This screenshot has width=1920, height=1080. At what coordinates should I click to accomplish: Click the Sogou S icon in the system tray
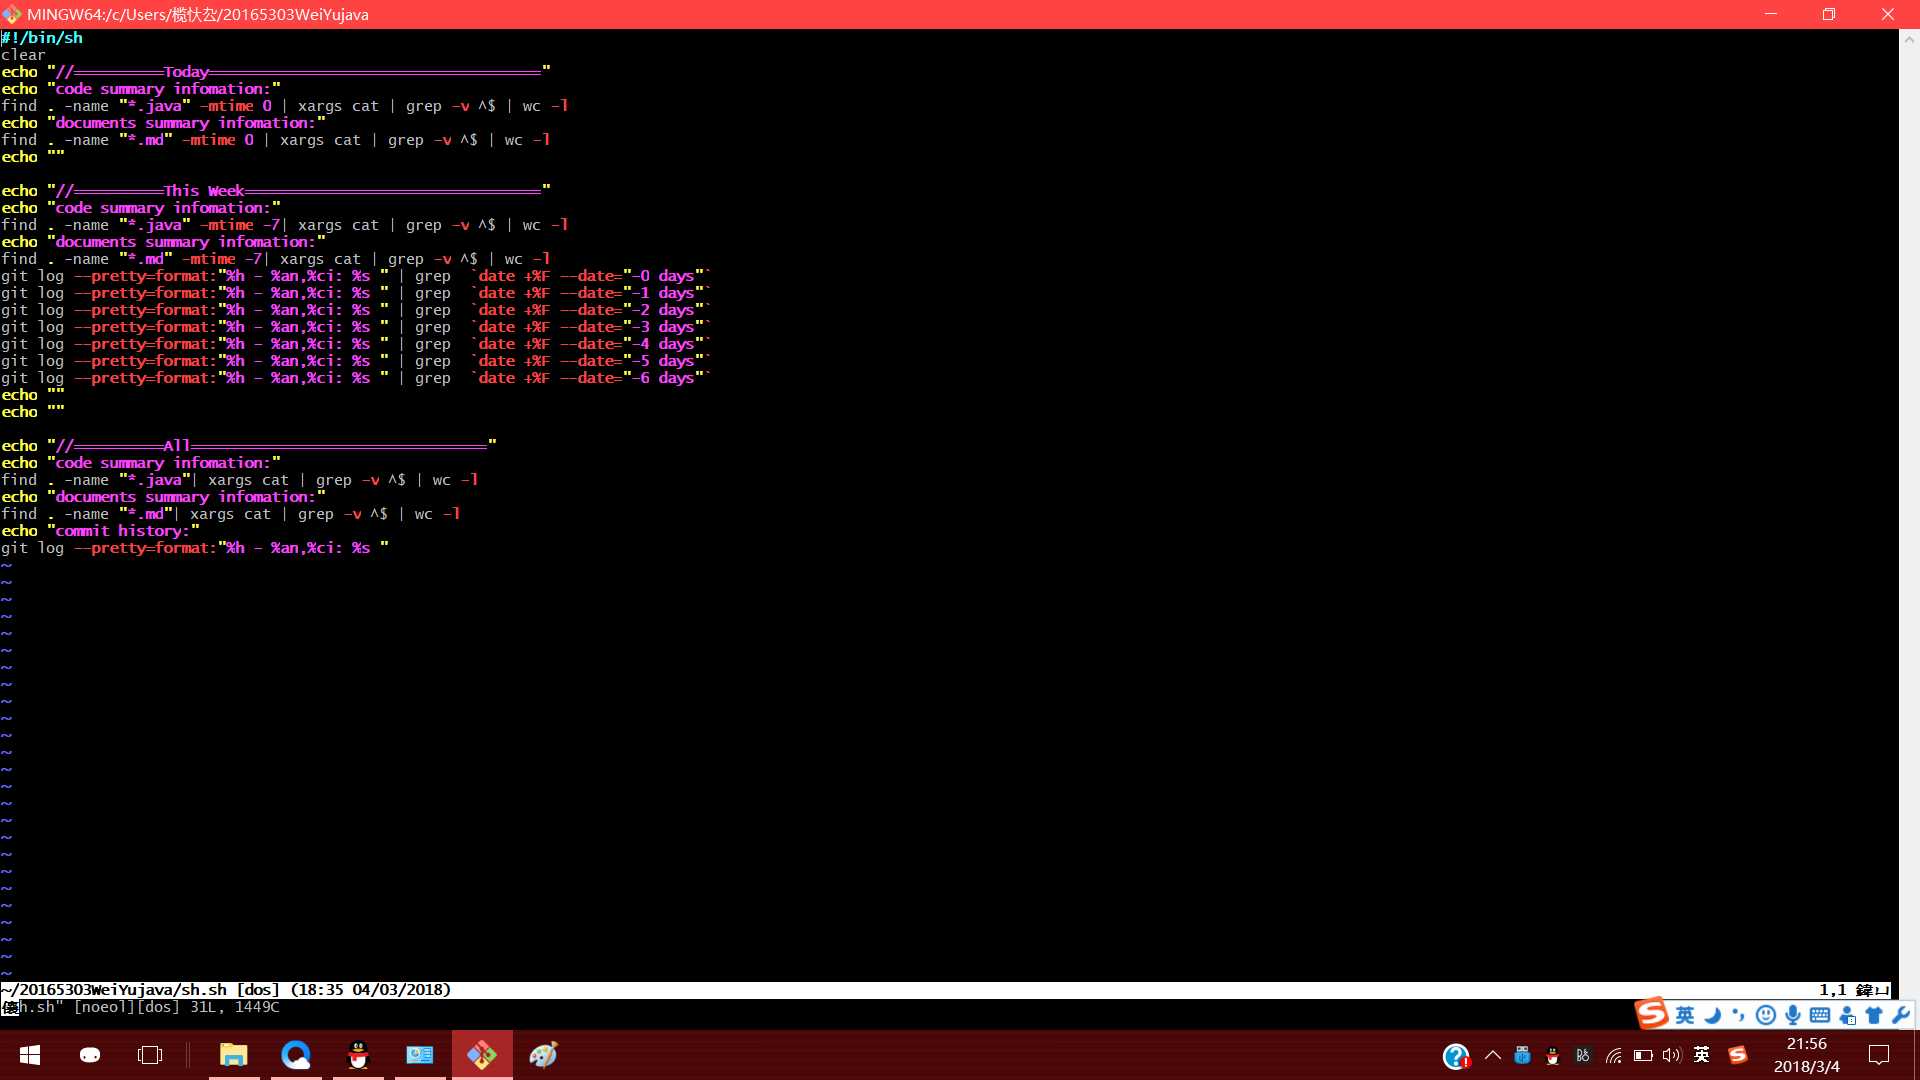click(x=1738, y=1055)
